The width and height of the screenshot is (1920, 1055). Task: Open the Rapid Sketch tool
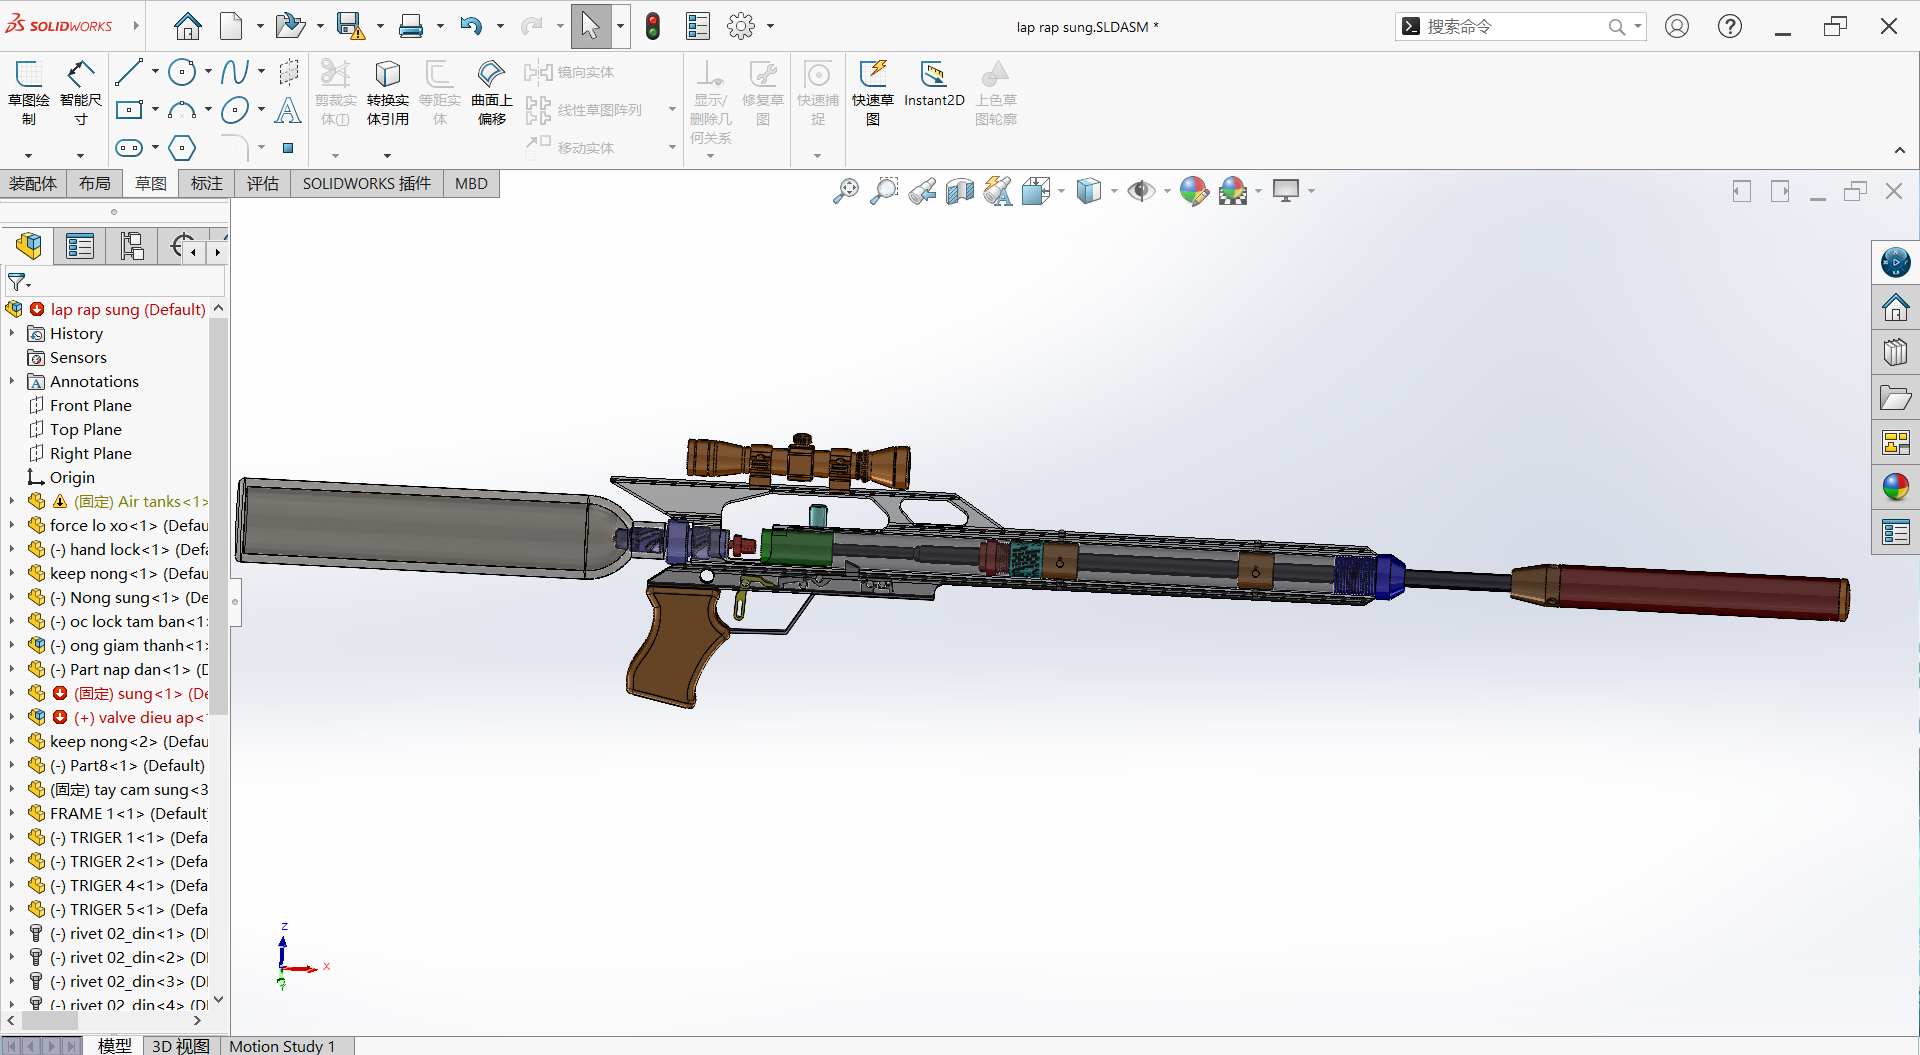873,92
